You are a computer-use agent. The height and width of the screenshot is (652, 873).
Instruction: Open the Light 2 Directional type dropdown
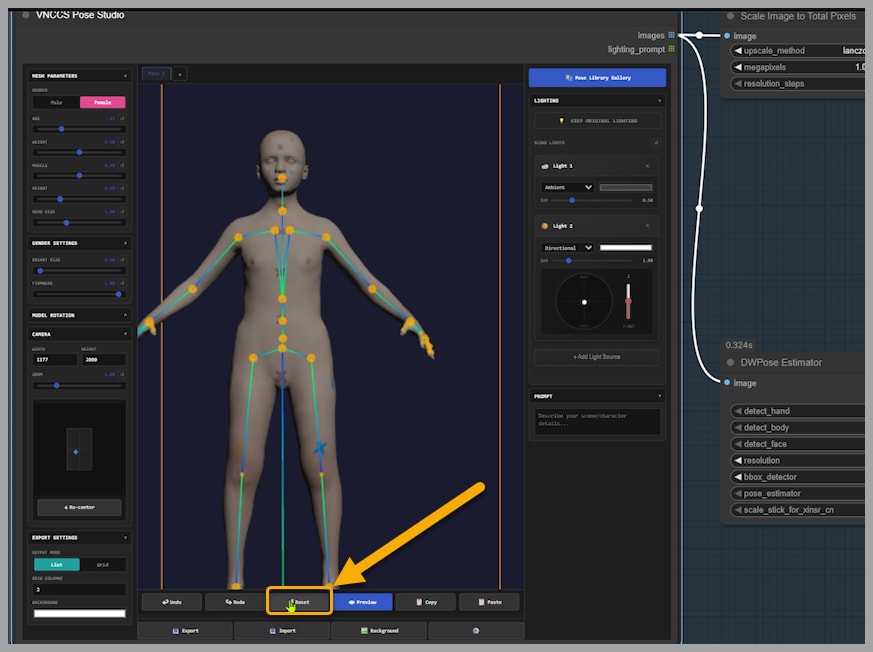point(567,248)
